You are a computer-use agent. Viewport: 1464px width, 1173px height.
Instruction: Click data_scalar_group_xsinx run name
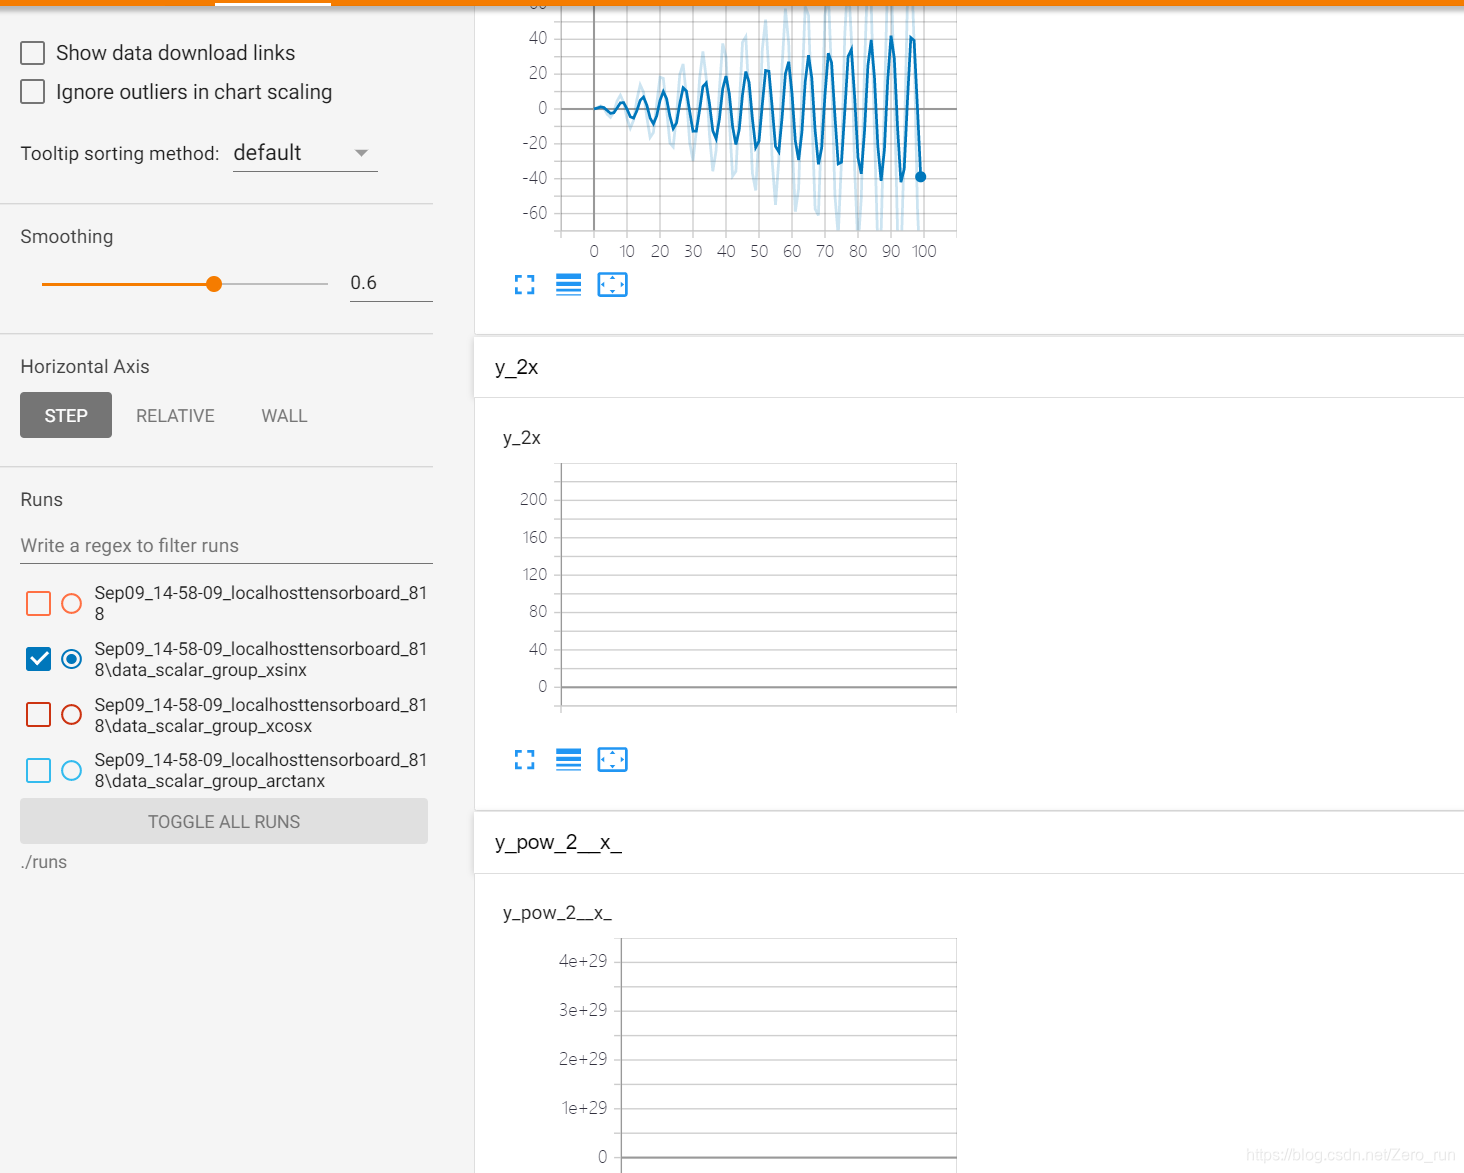[261, 659]
